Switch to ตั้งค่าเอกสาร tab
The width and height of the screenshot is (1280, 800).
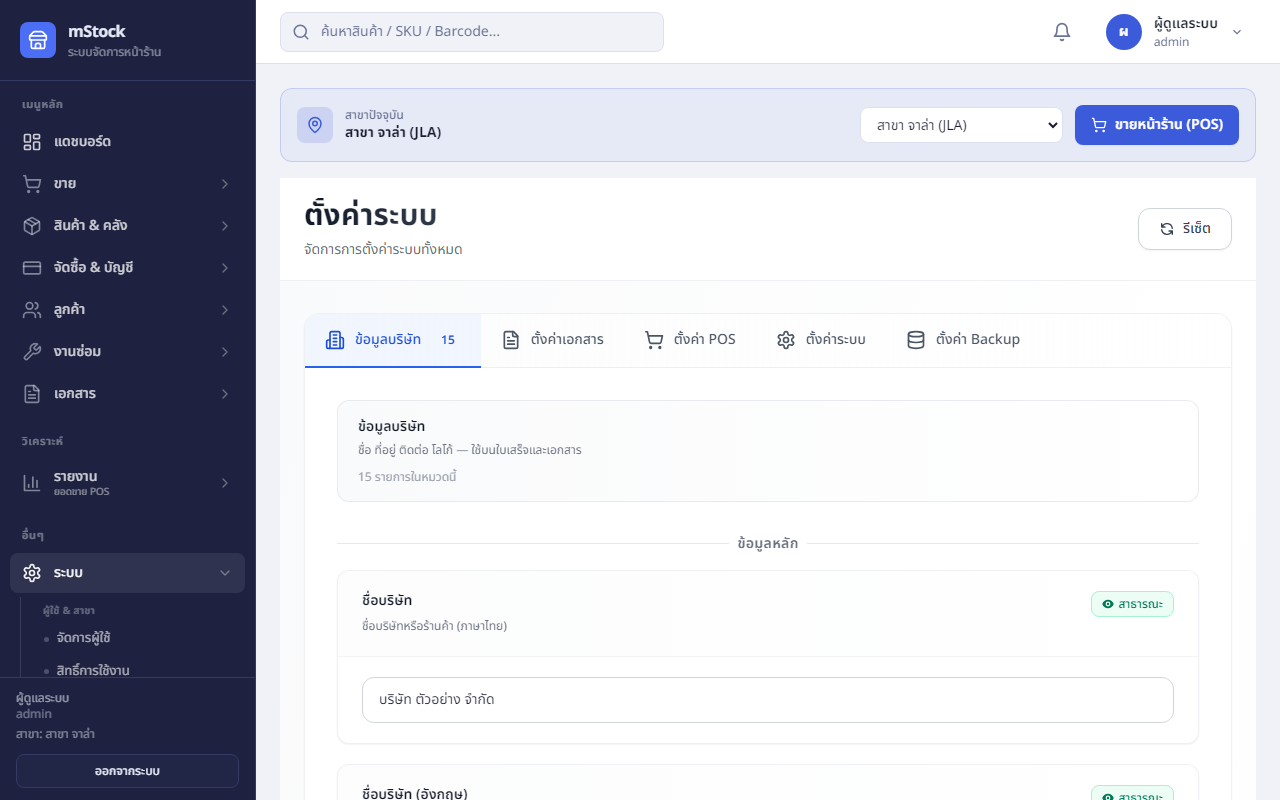coord(553,340)
